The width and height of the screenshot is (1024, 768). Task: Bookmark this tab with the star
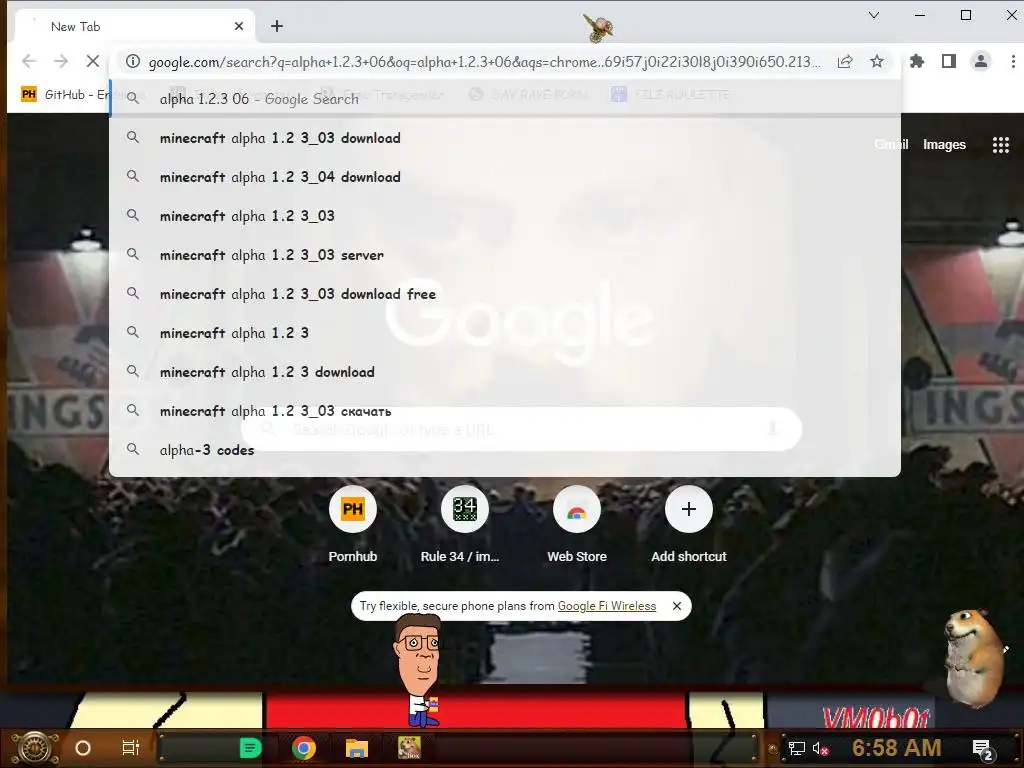876,61
